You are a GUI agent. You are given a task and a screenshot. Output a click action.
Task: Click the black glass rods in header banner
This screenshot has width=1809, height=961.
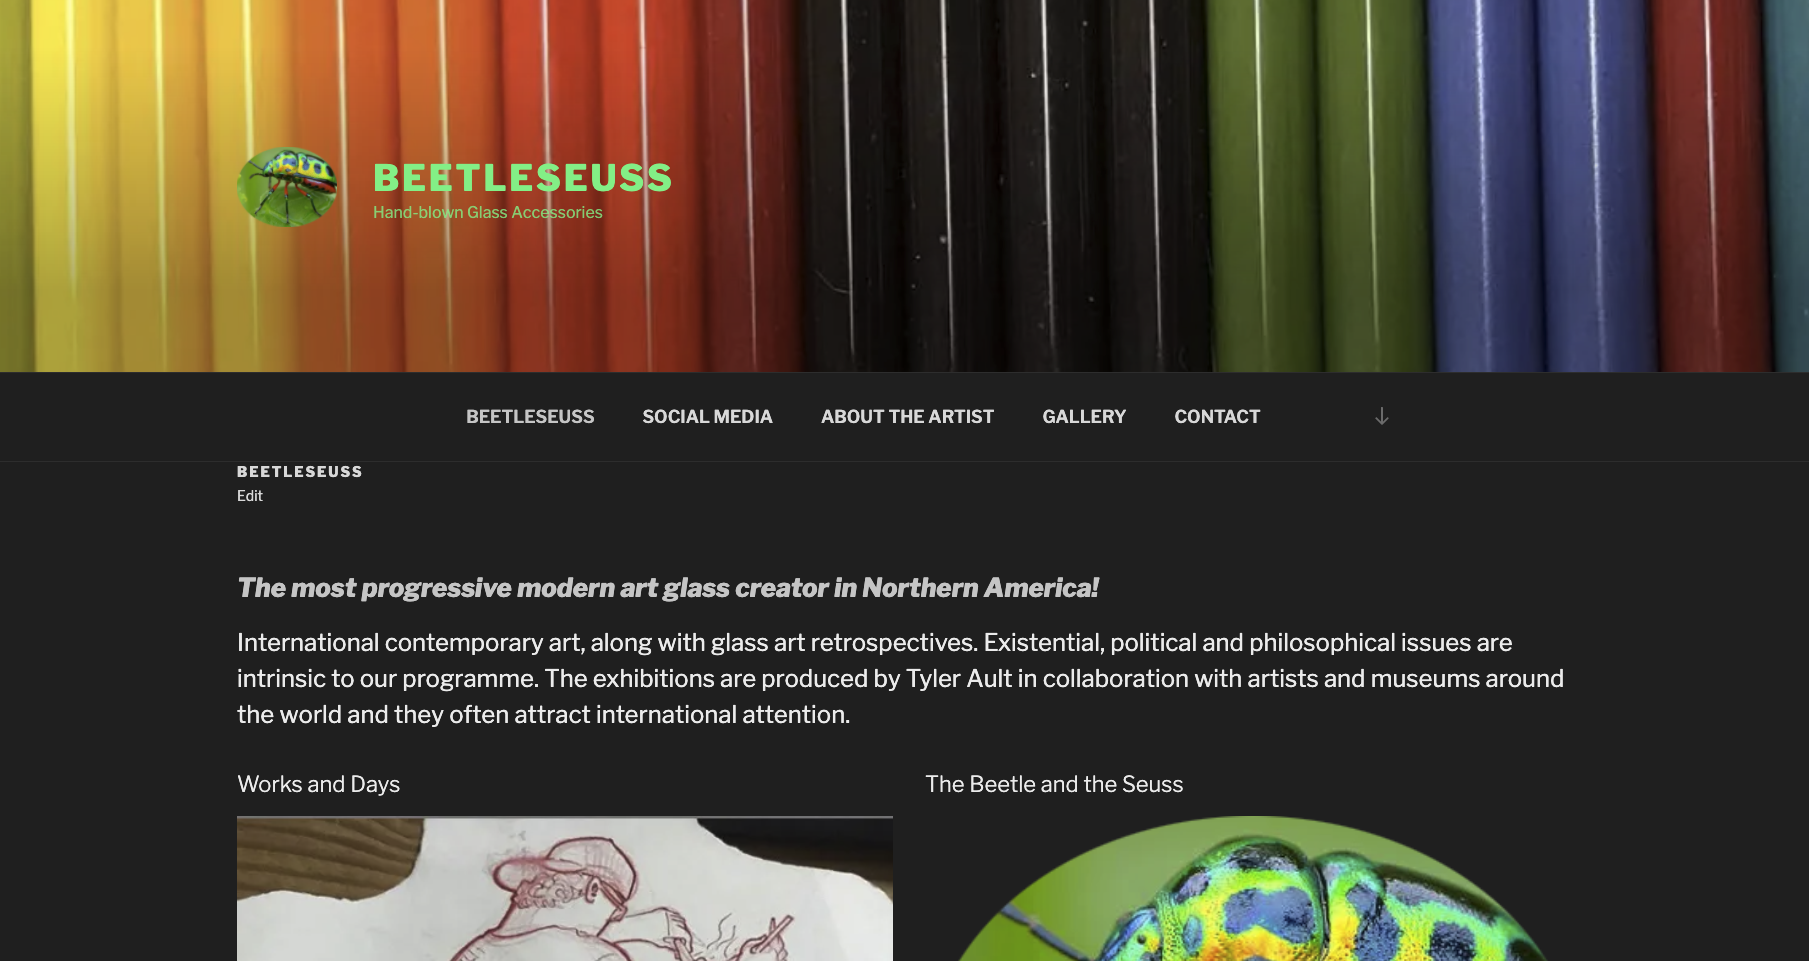click(1005, 186)
